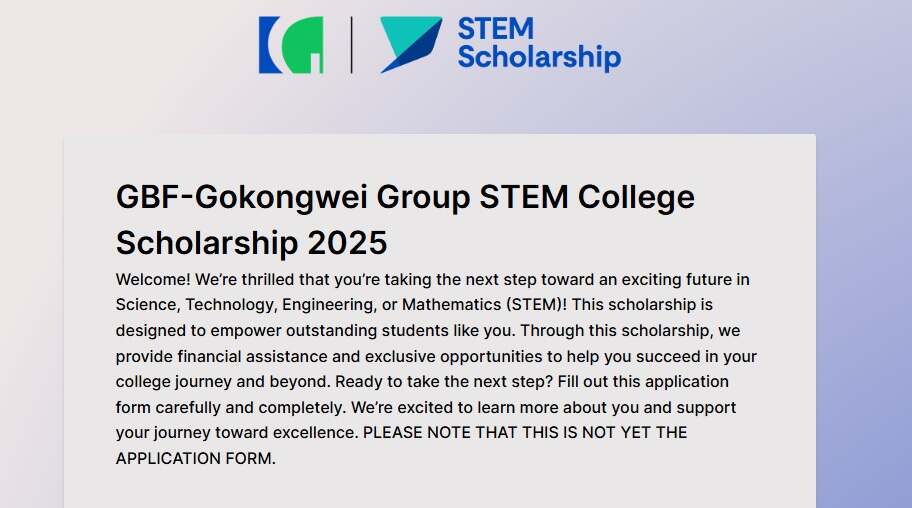Image resolution: width=912 pixels, height=508 pixels.
Task: Click the sentence "Ready to take the next step?"
Action: click(444, 382)
